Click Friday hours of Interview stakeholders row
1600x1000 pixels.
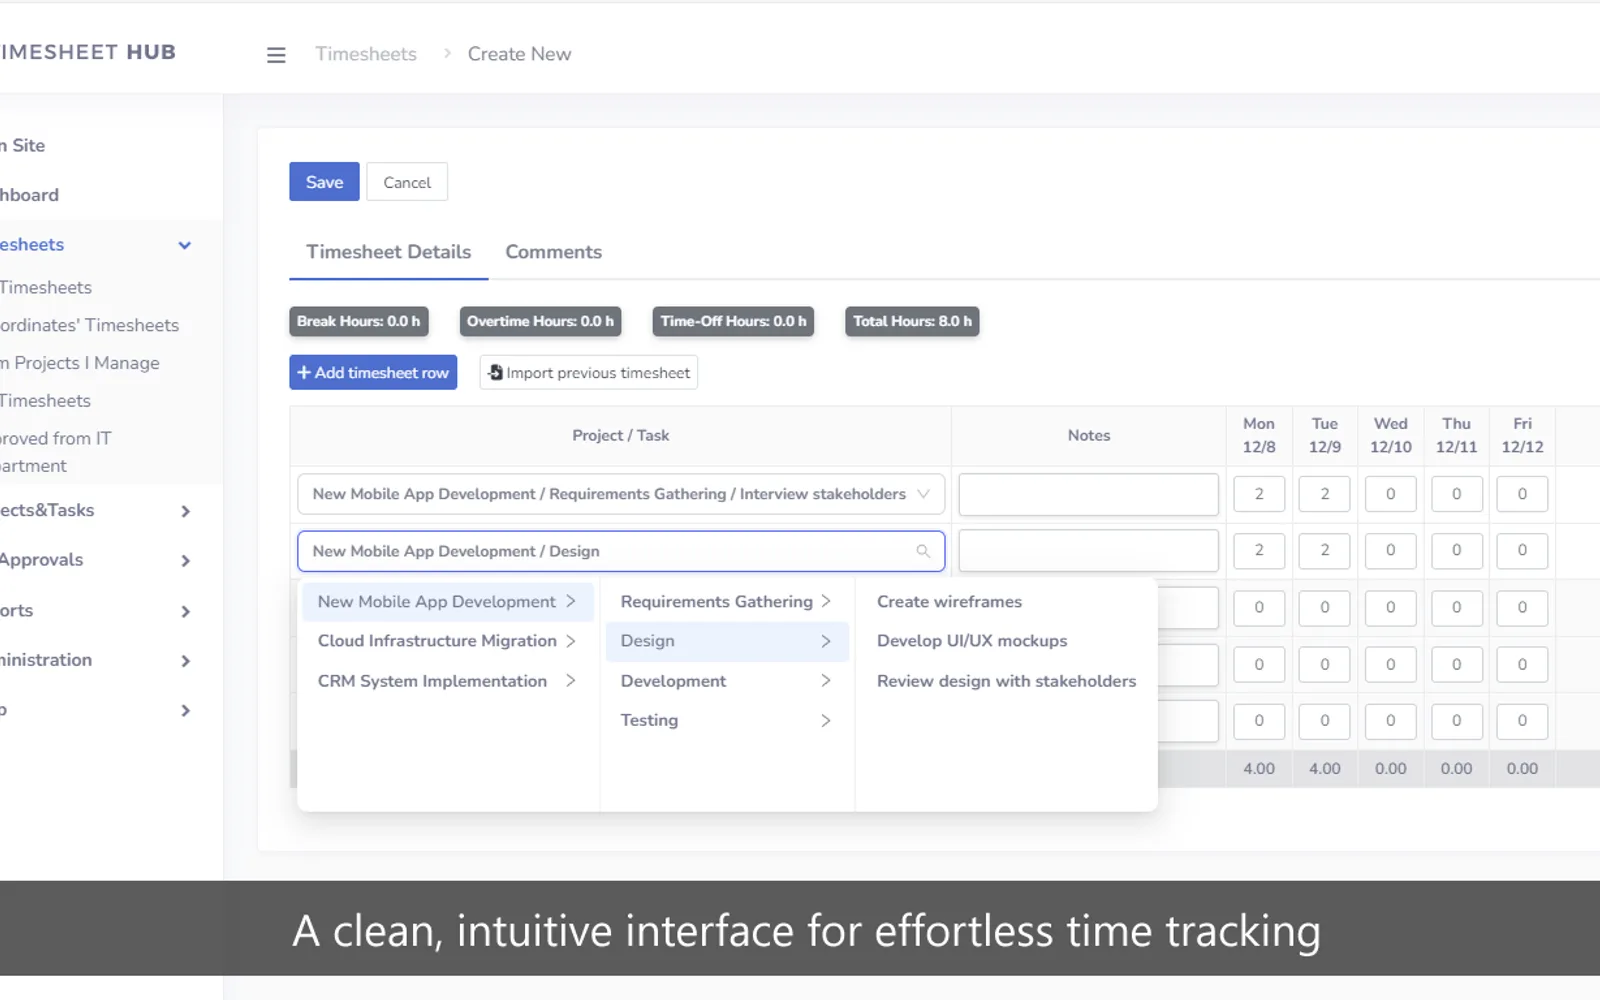[x=1522, y=494]
